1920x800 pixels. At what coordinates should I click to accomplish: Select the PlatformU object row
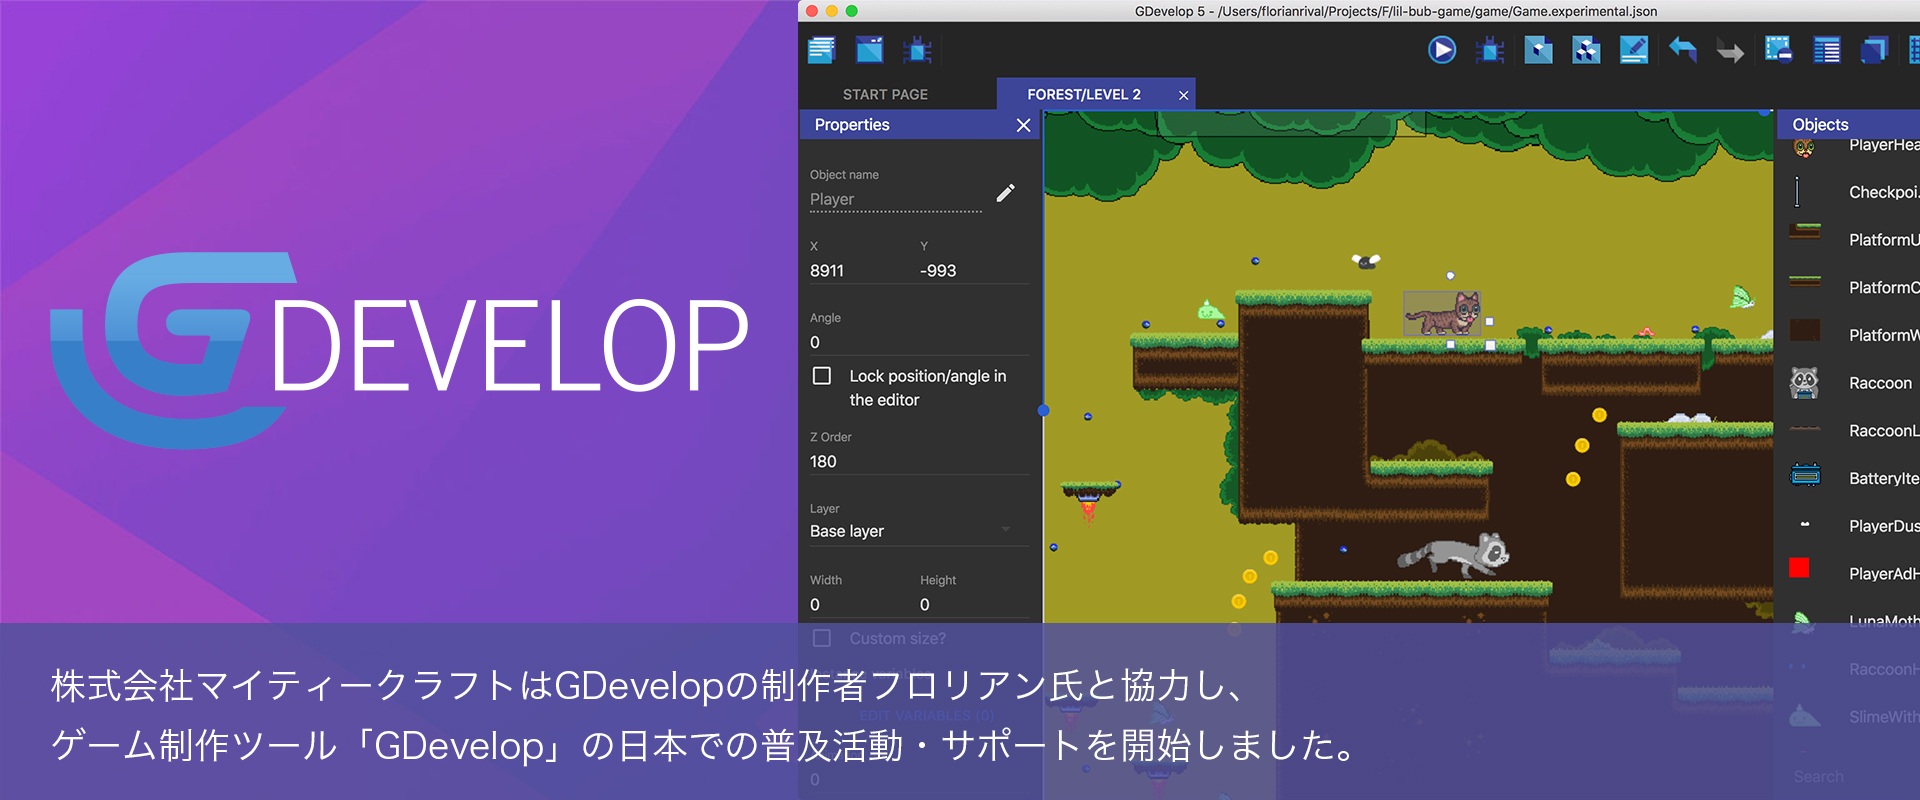1849,239
